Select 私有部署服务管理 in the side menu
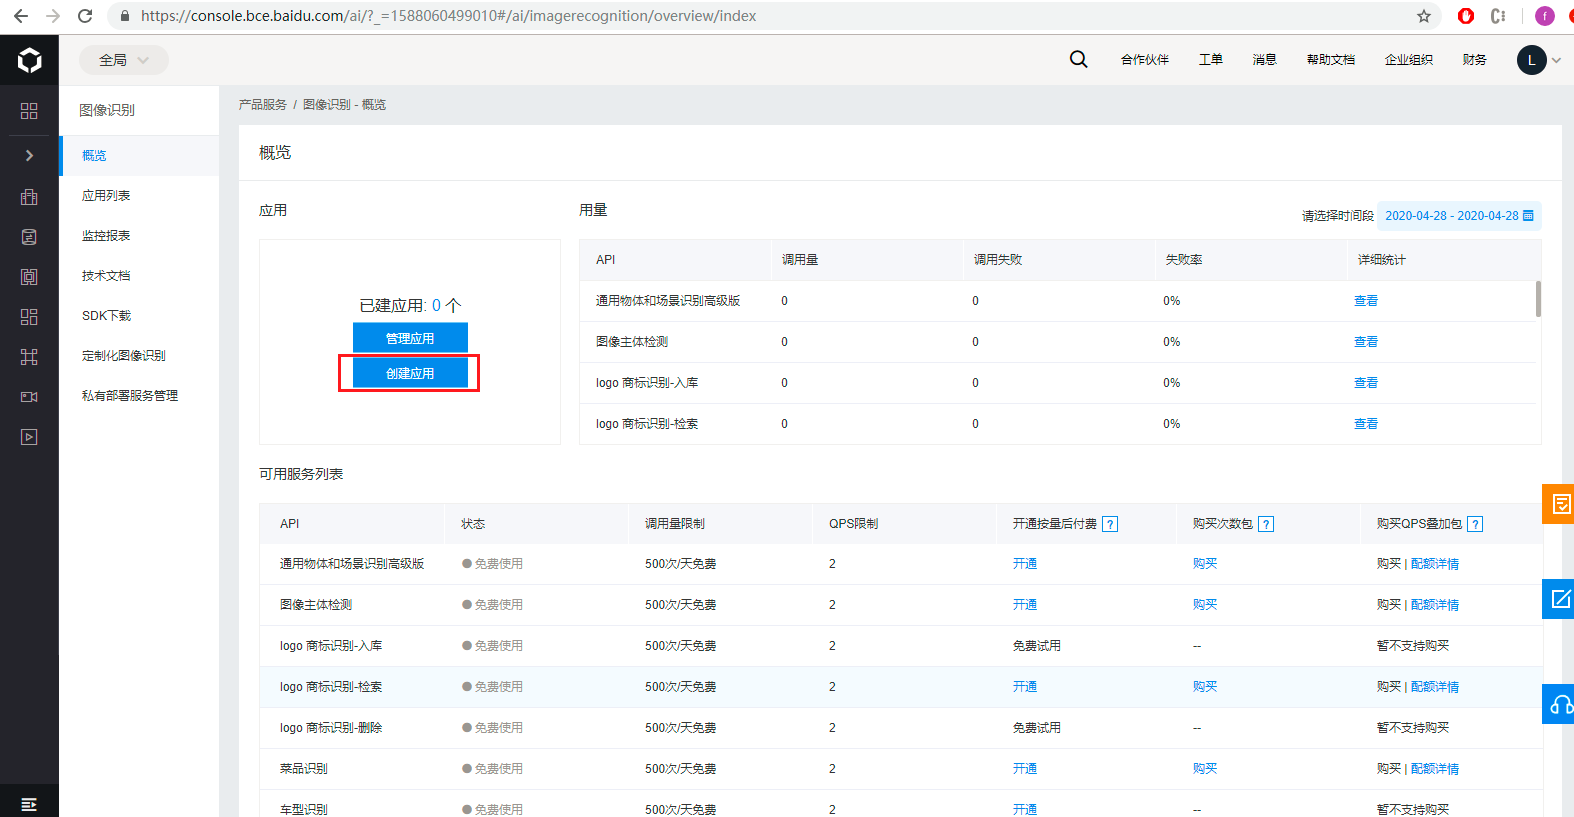The height and width of the screenshot is (817, 1574). [x=139, y=396]
